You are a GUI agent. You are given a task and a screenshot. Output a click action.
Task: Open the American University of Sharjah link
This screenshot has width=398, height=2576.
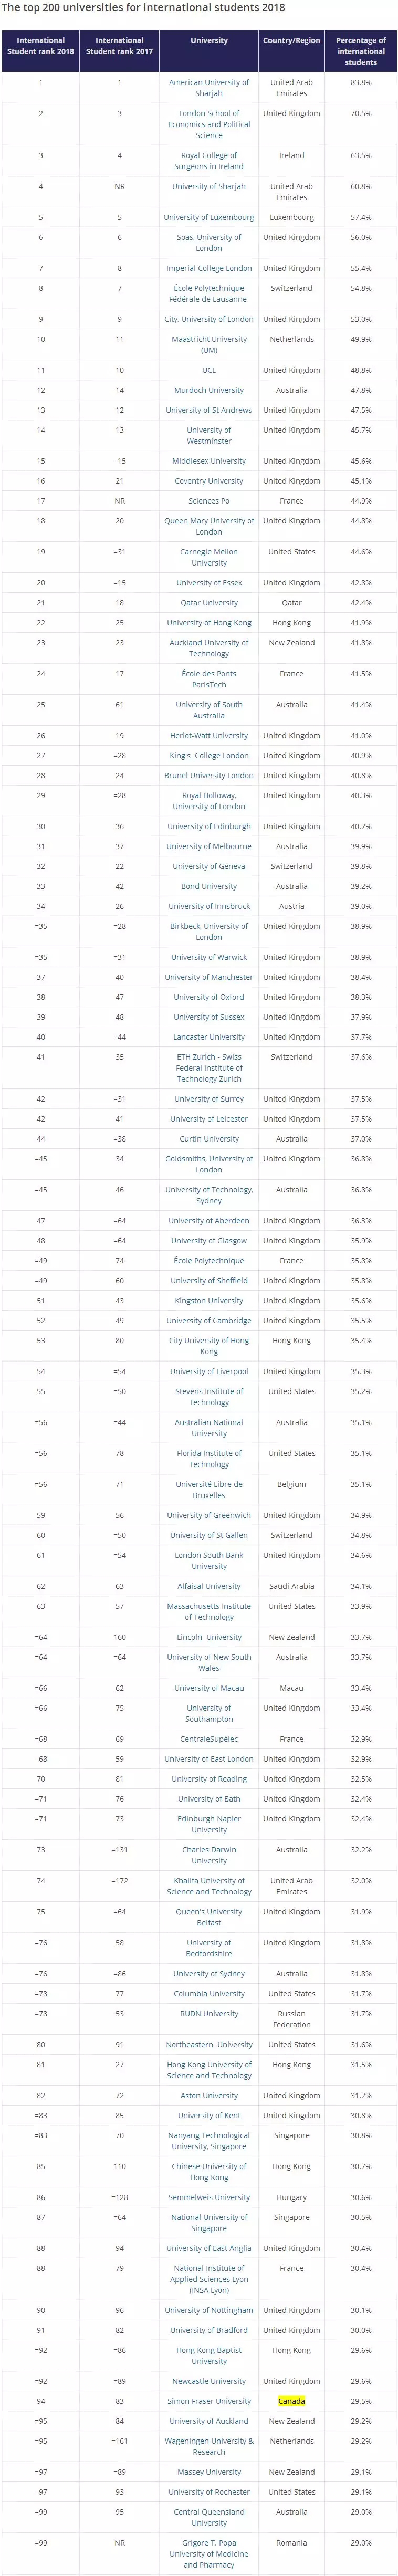point(209,88)
